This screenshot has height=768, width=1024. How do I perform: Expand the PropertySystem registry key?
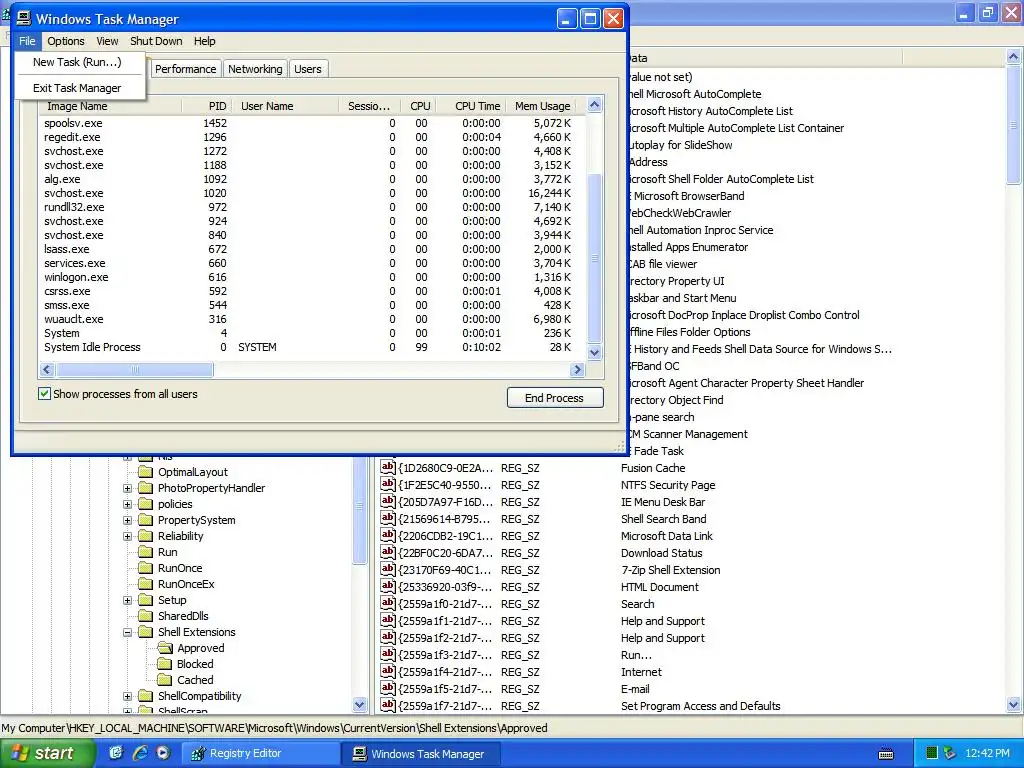point(128,520)
